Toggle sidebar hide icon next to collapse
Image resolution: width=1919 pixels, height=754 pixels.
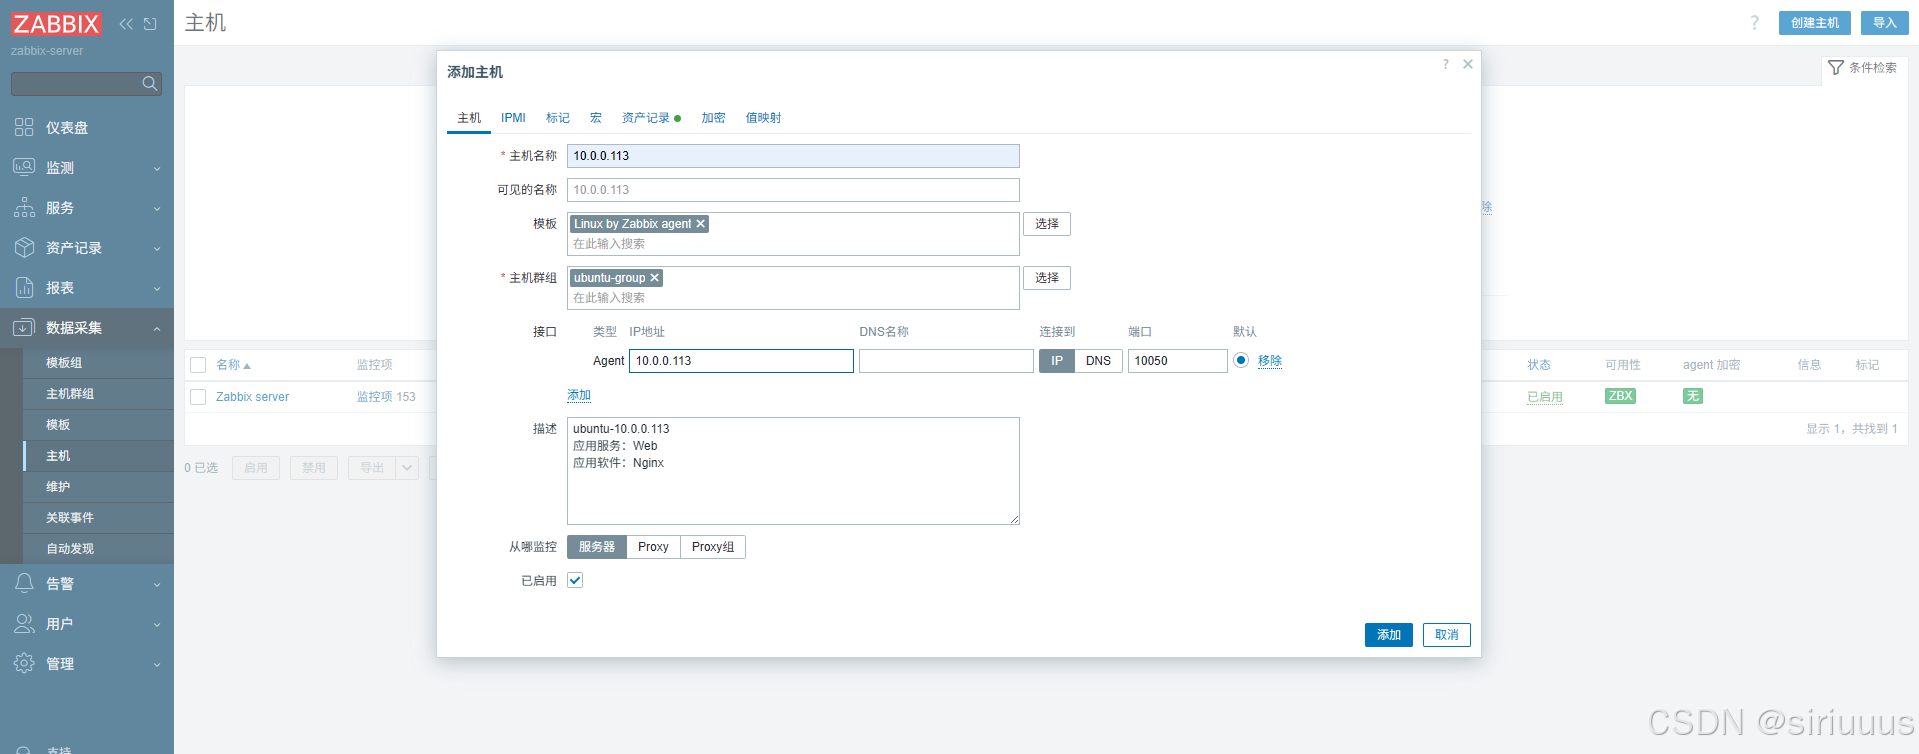pos(150,24)
